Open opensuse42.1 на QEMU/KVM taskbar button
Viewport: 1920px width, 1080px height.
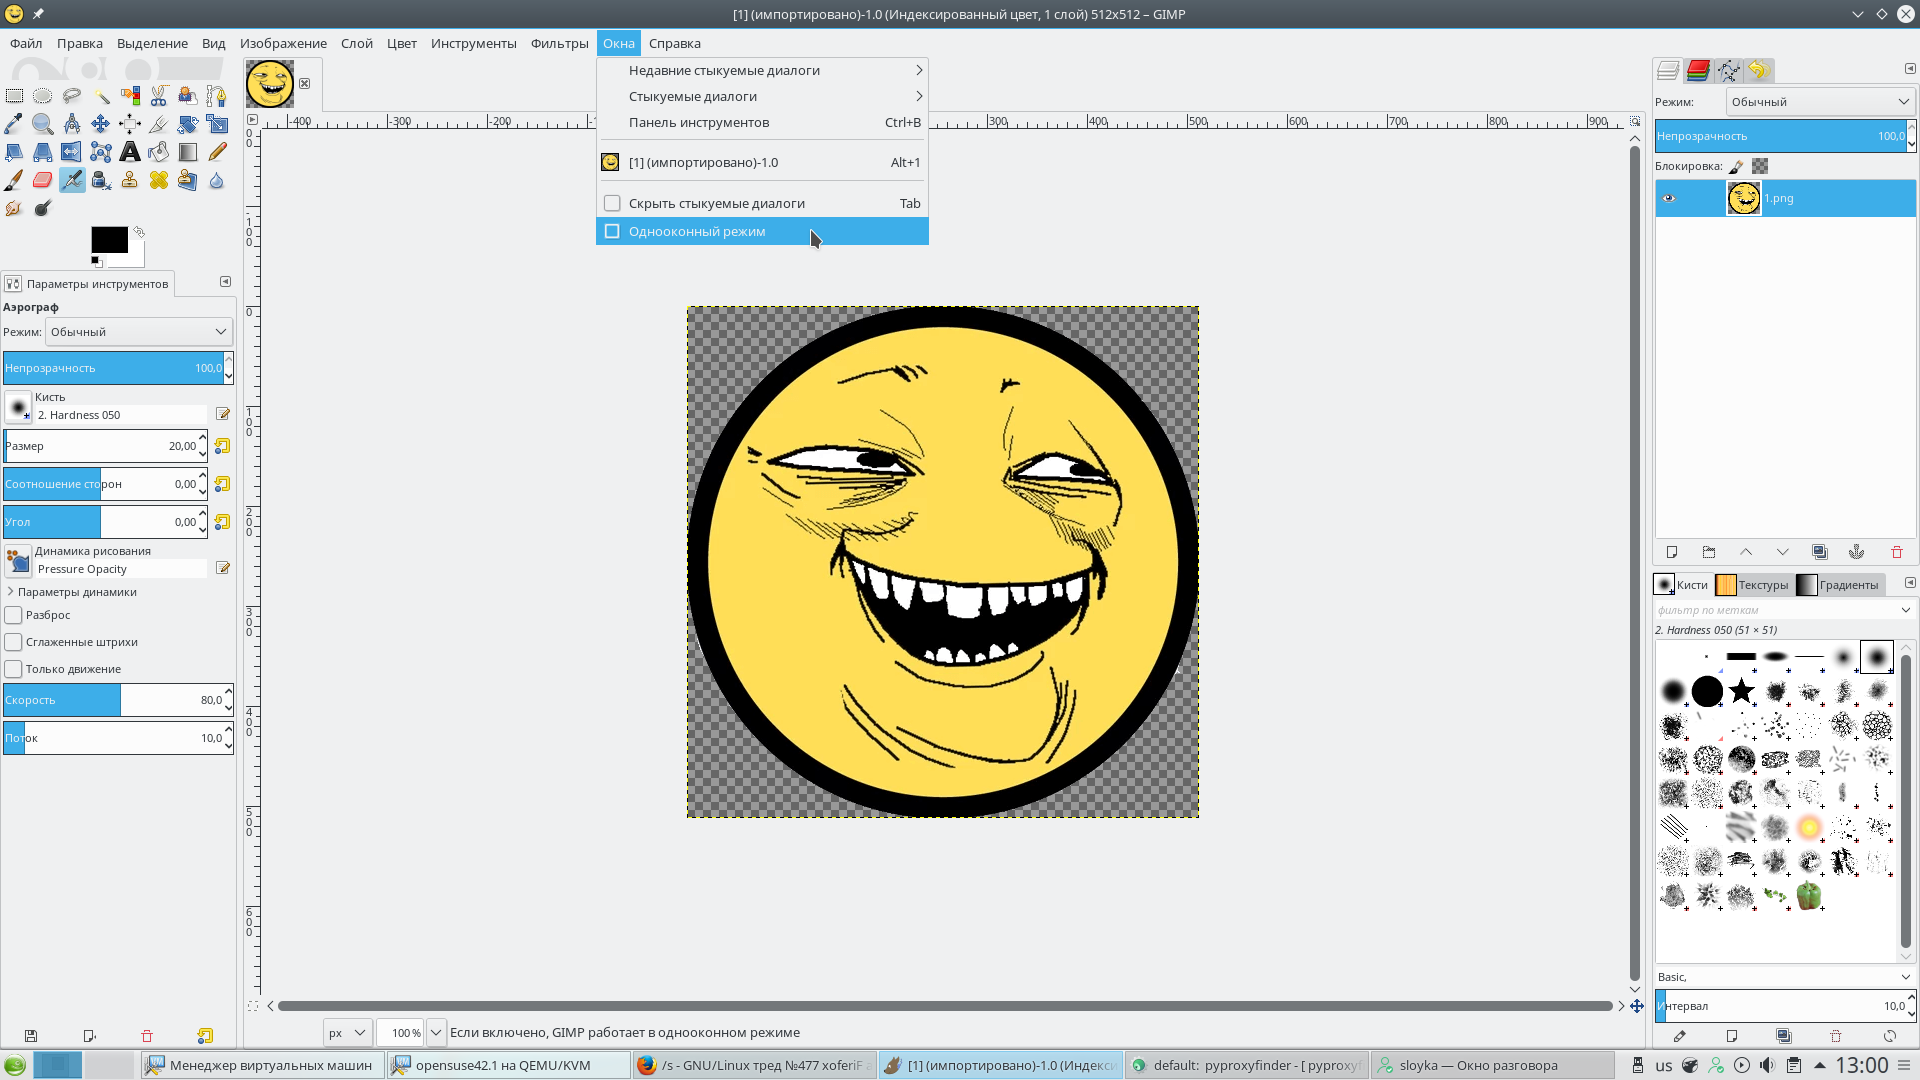[508, 1065]
